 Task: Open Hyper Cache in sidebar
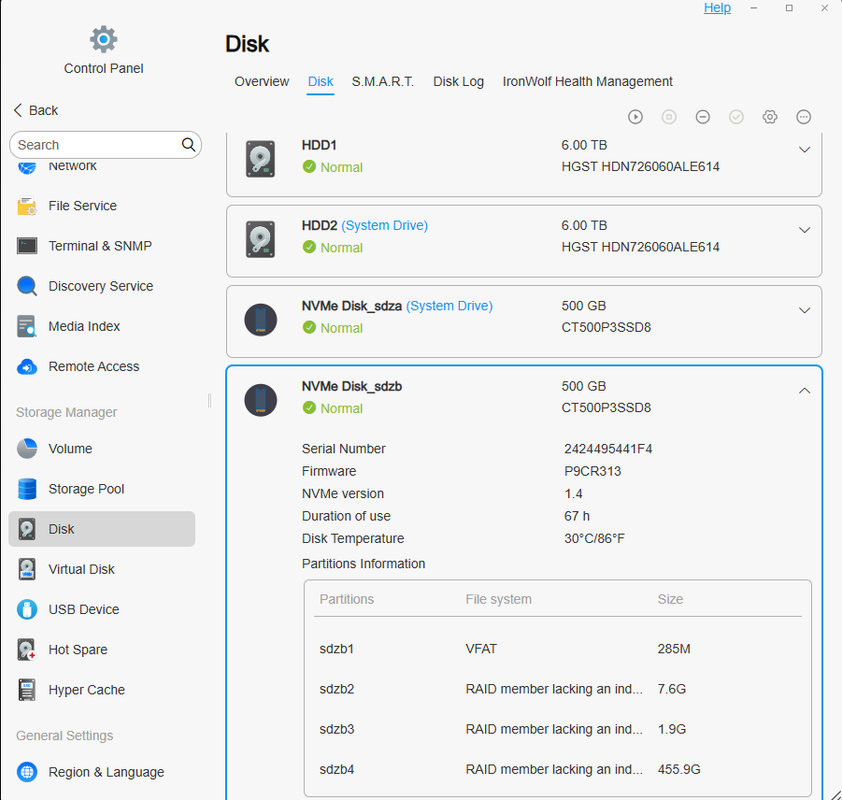coord(102,690)
